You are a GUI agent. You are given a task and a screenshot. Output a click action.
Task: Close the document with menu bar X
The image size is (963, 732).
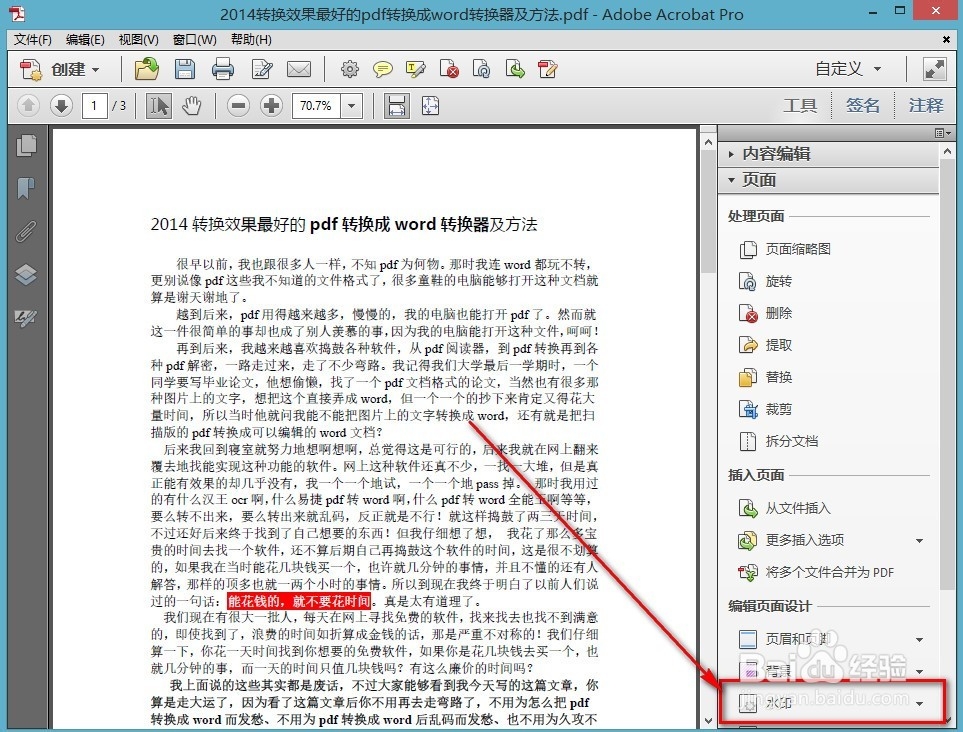[946, 40]
